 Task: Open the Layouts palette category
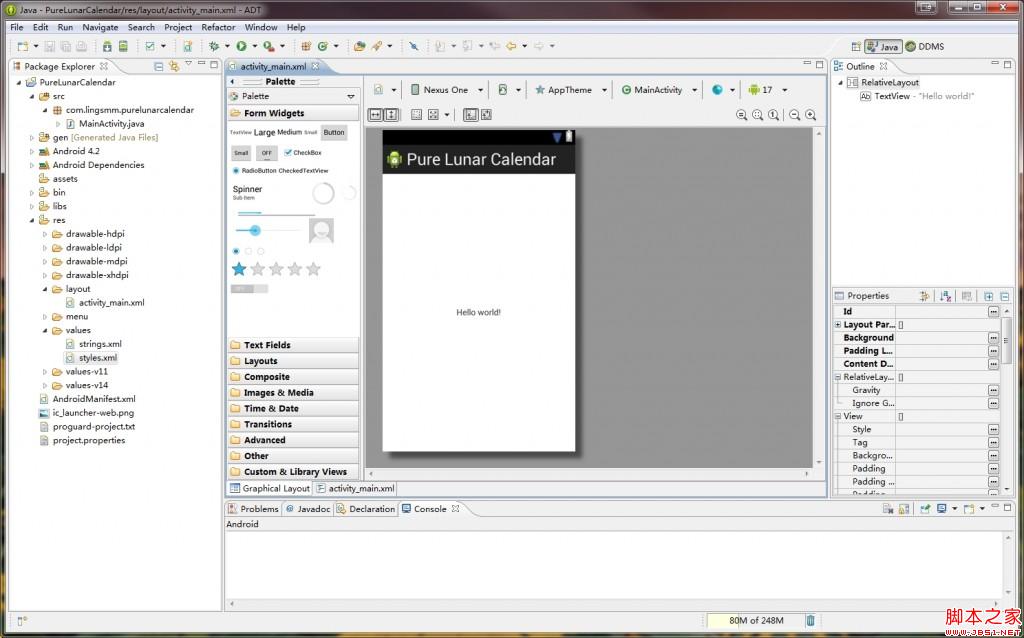click(260, 361)
